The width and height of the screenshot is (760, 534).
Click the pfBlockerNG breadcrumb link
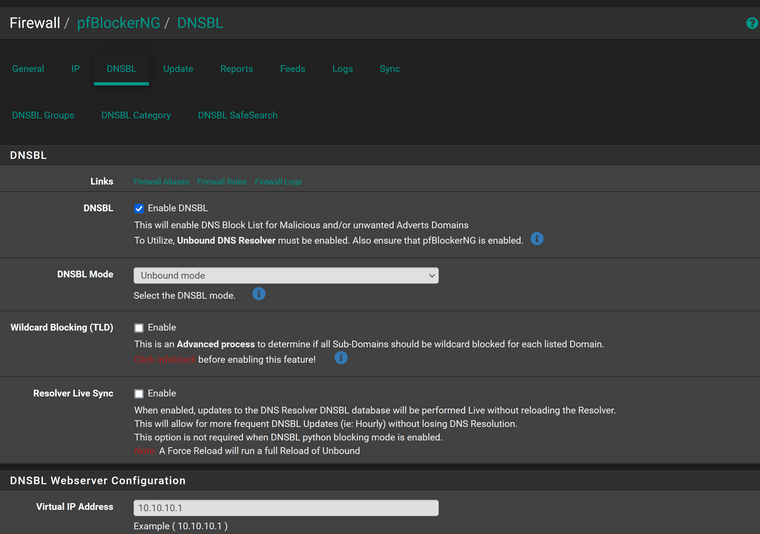119,23
